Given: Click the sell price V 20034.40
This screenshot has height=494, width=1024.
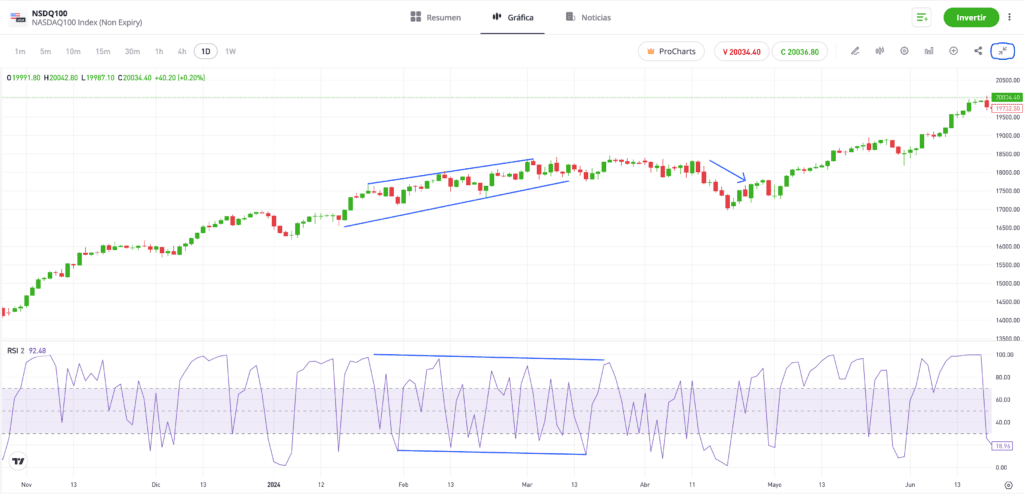Looking at the screenshot, I should (742, 52).
